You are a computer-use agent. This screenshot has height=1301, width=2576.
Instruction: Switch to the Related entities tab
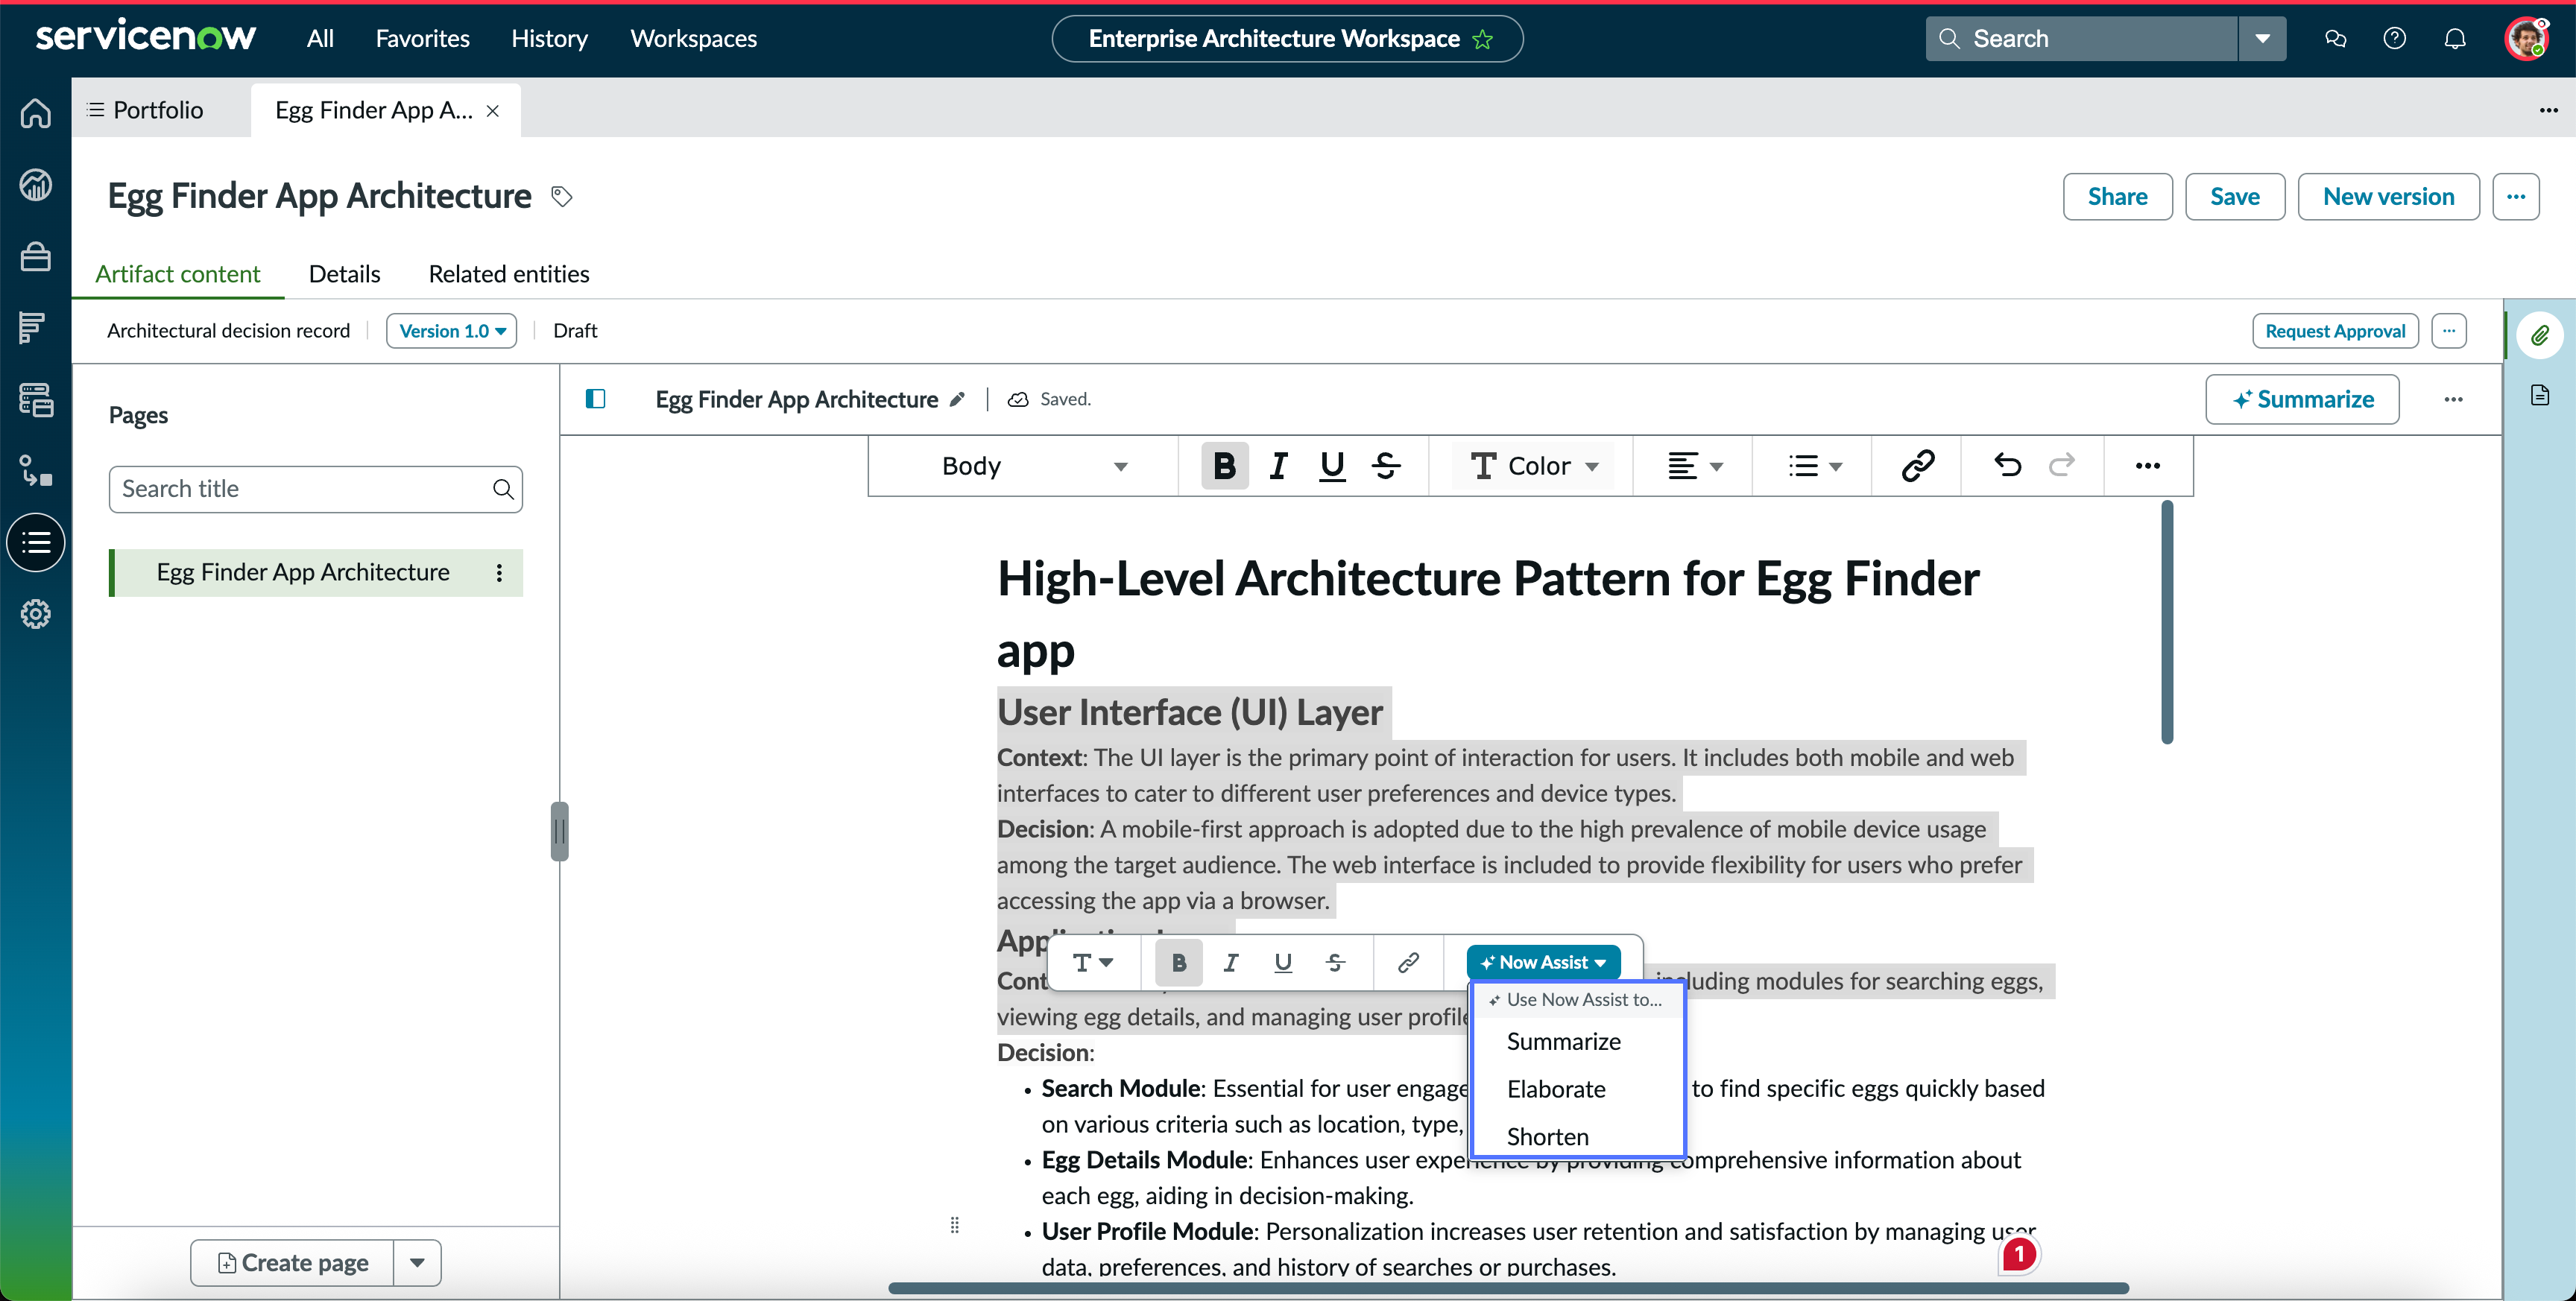click(509, 274)
